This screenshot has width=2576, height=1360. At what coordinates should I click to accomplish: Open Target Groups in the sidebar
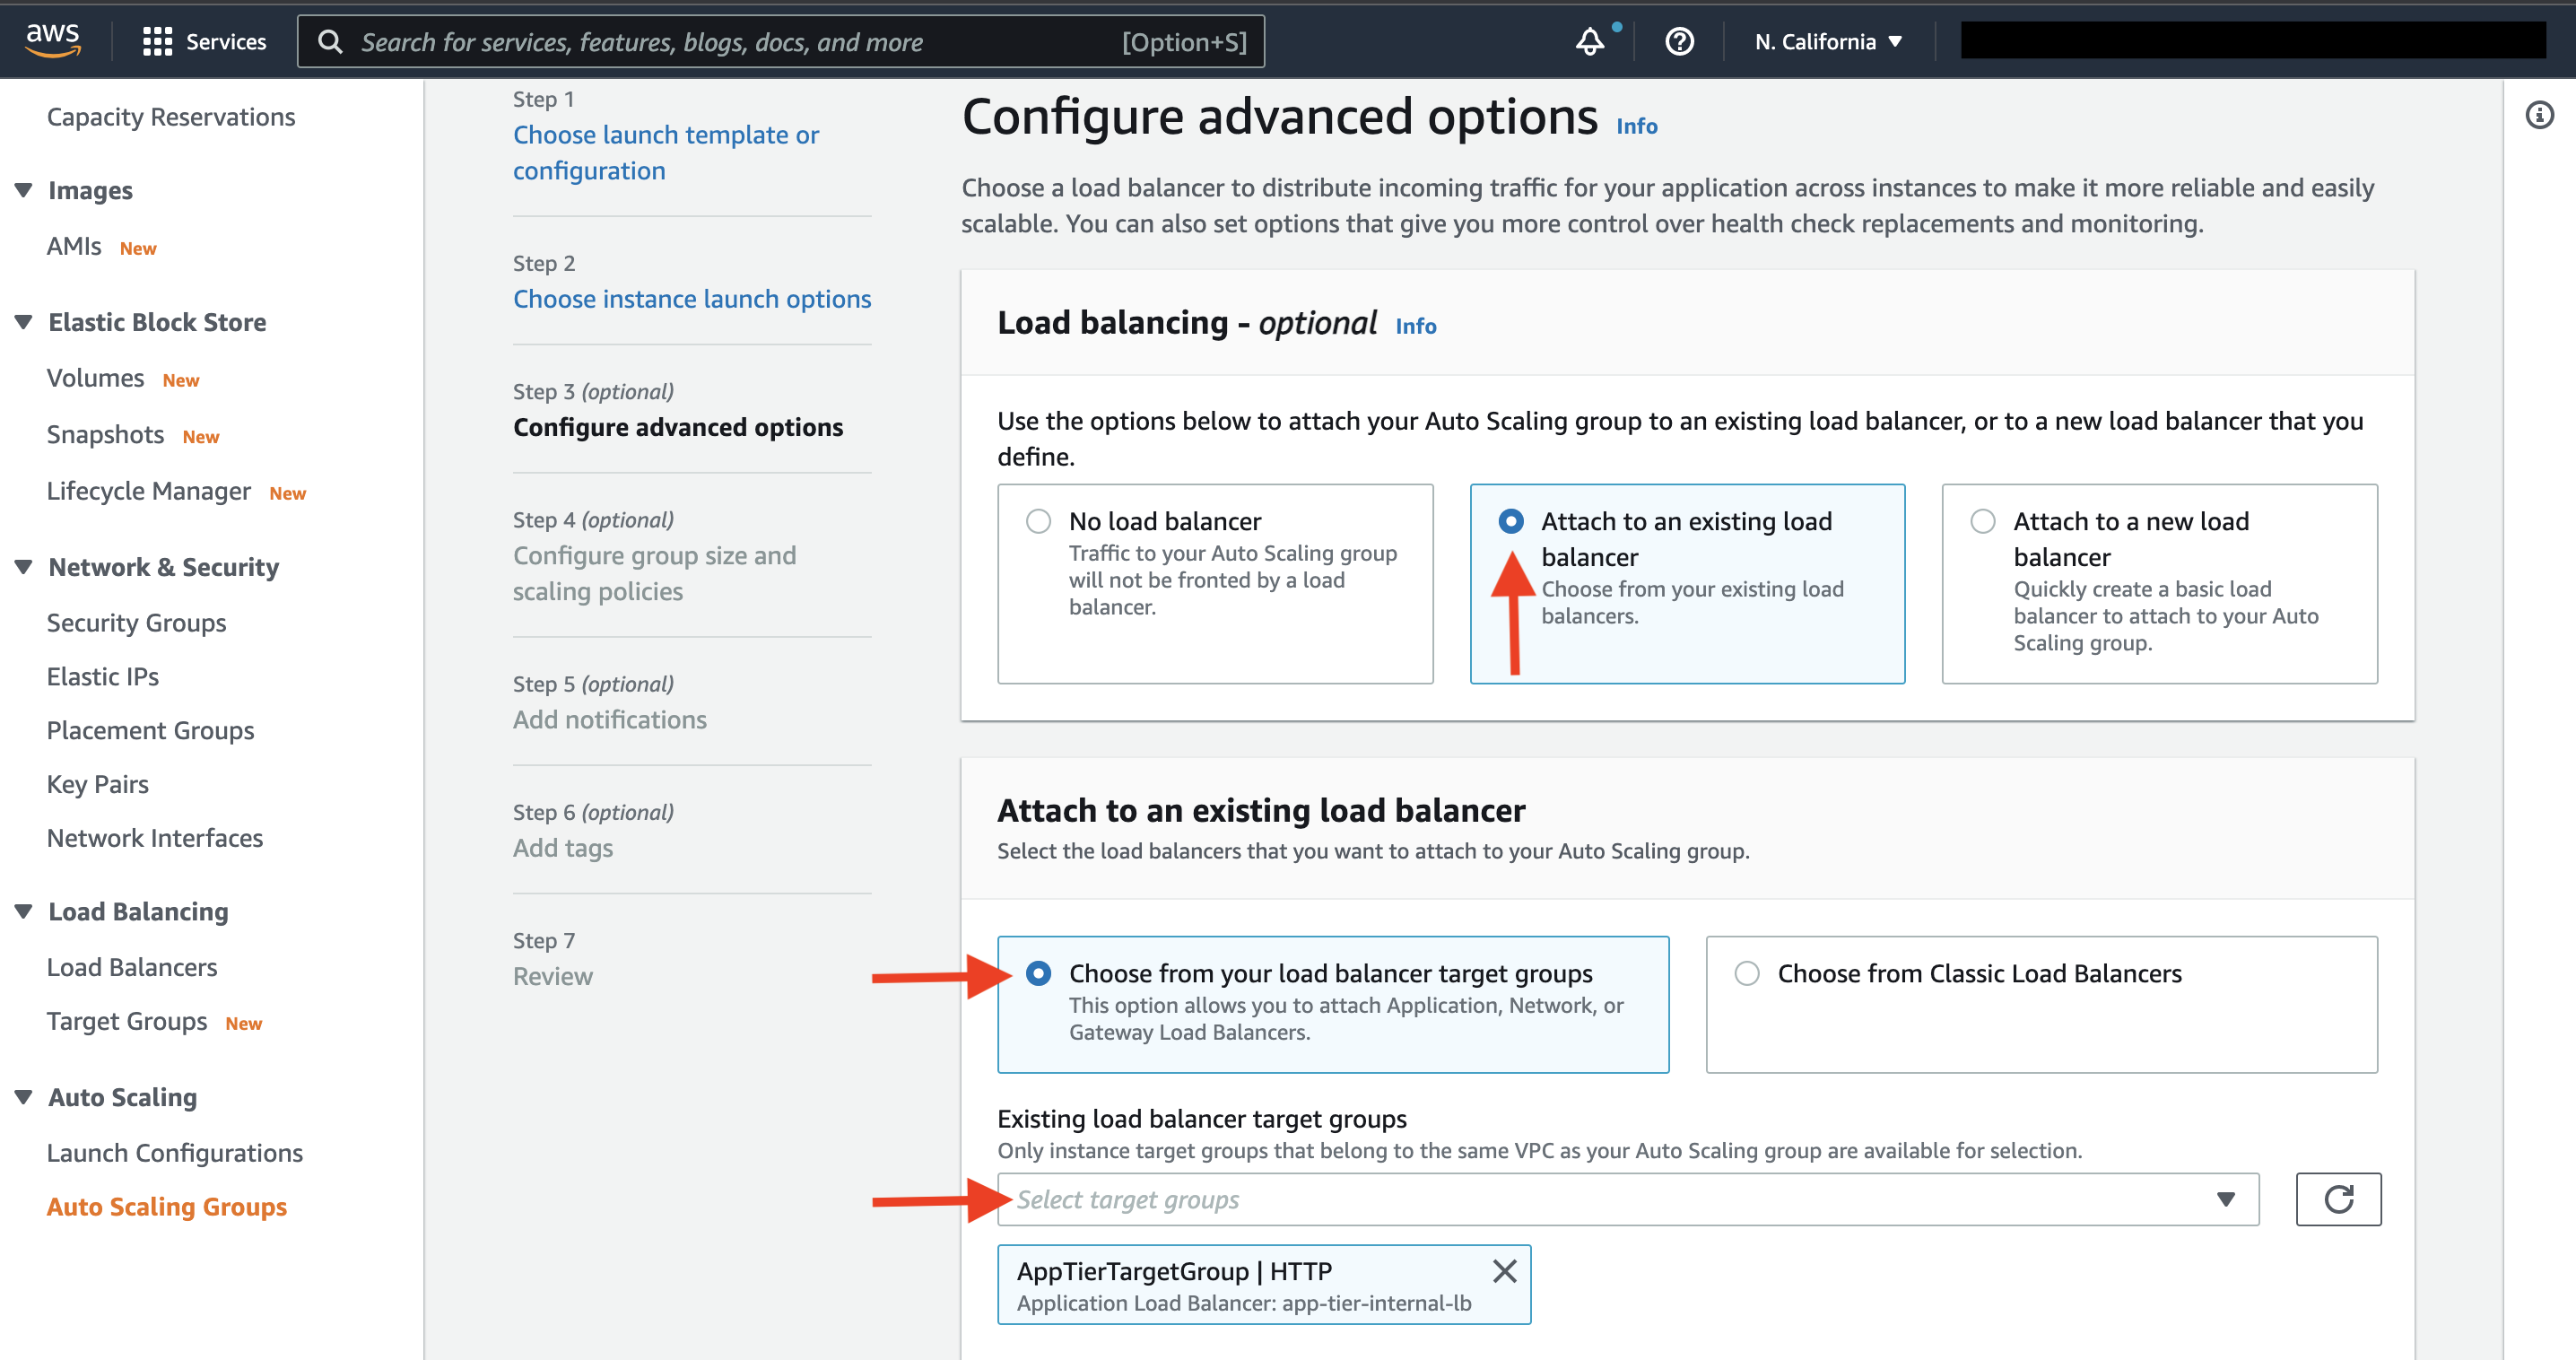127,1021
